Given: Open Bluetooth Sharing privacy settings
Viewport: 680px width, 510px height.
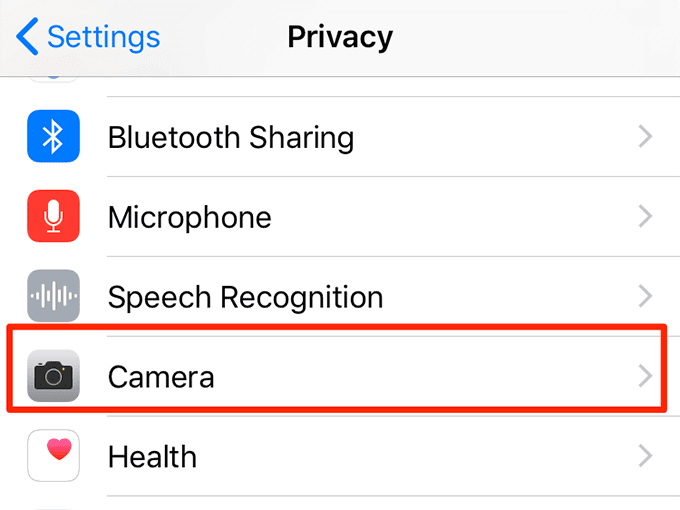Looking at the screenshot, I should click(x=230, y=137).
